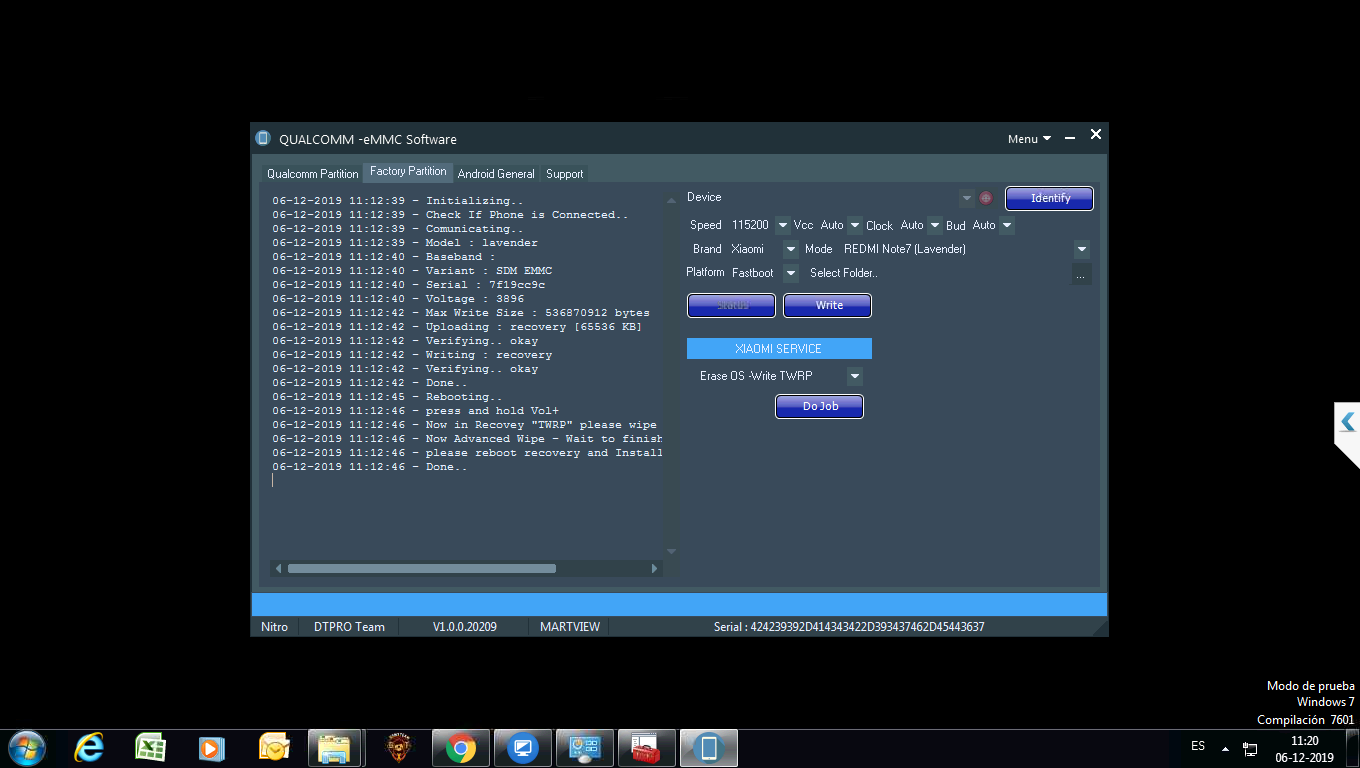Open Windows Media Player from the taskbar
This screenshot has width=1360, height=768.
pos(211,747)
